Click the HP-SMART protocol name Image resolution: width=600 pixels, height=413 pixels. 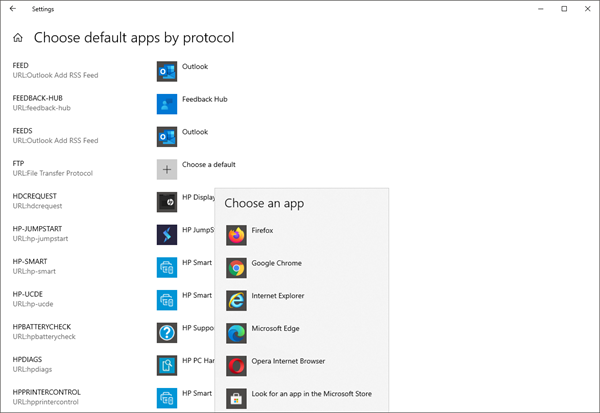(x=30, y=261)
